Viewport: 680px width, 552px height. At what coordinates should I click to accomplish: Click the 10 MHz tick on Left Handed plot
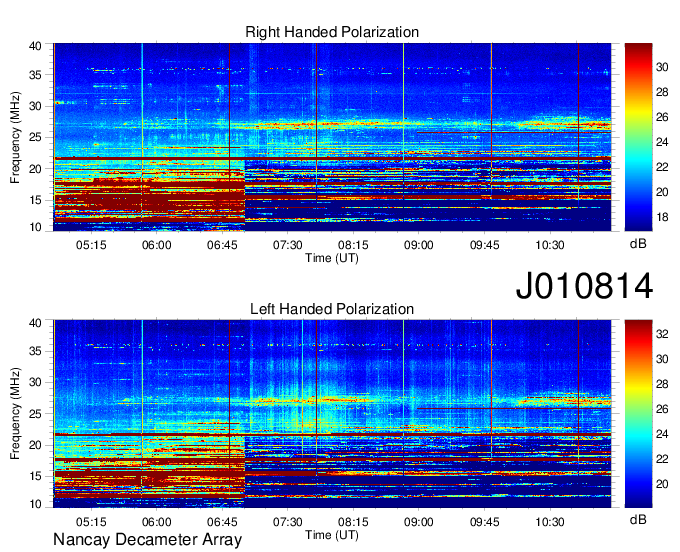tap(35, 504)
